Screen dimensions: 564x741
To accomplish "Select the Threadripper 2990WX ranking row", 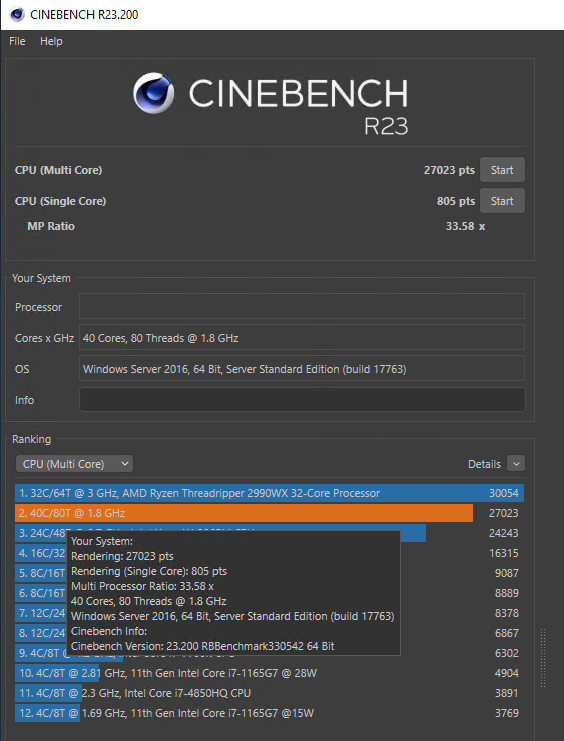I will (269, 493).
